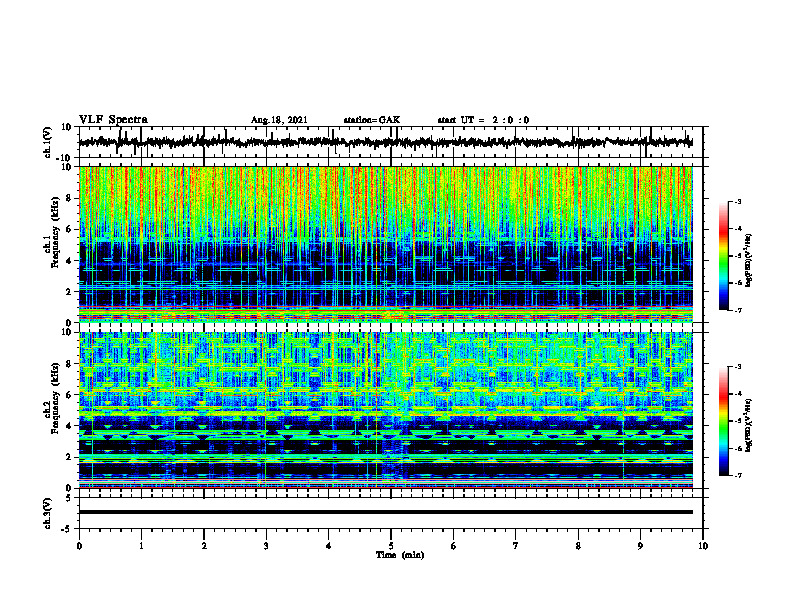Screen dimensions: 792x612
Task: Select the "Aug.18, 2021" date label
Action: coord(279,120)
